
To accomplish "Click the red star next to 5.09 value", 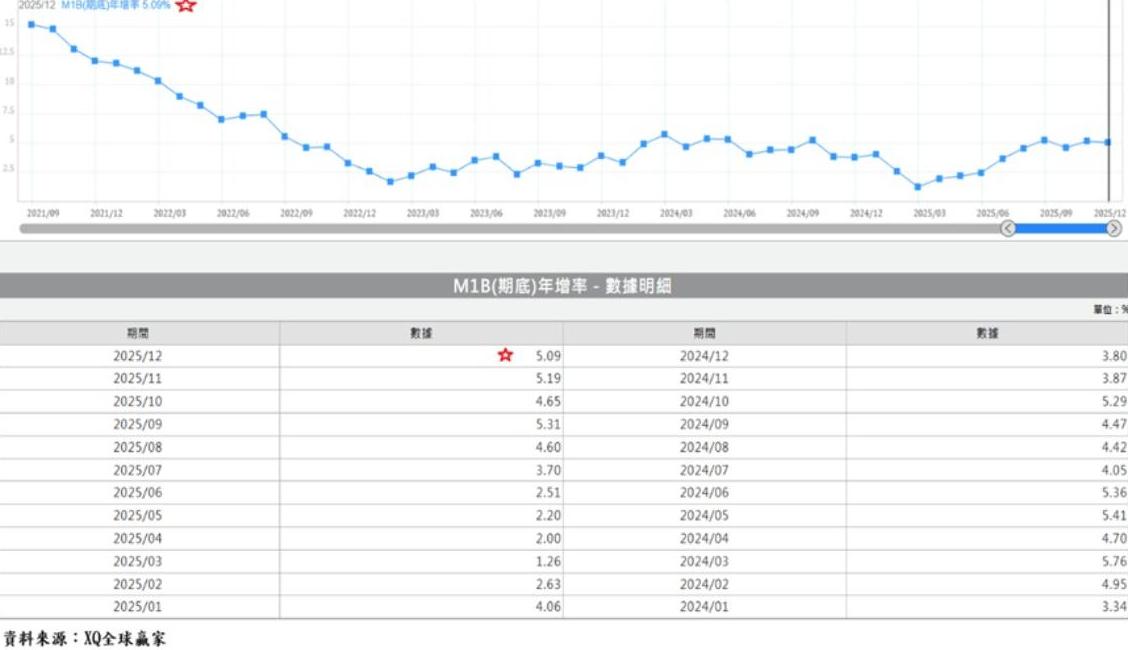I will pos(505,355).
